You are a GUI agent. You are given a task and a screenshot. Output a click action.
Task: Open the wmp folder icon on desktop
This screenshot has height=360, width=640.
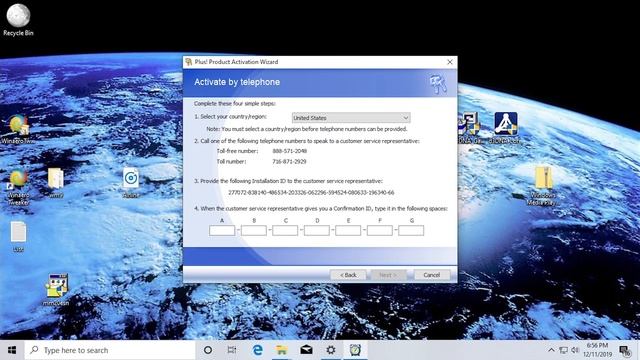coord(56,183)
